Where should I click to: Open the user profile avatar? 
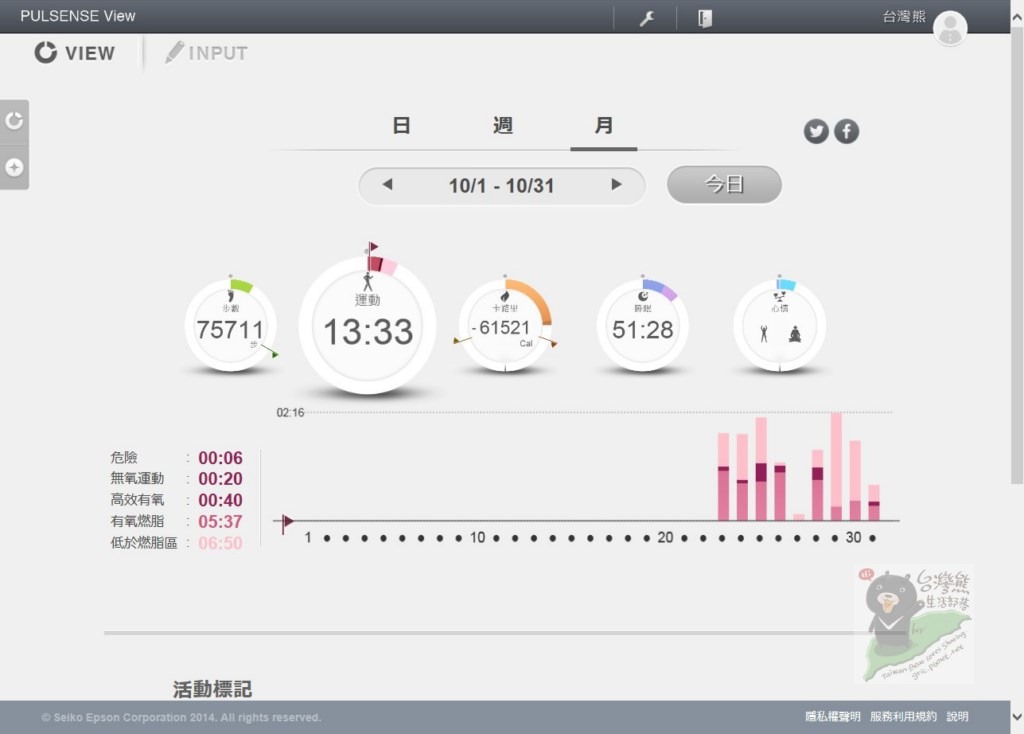950,28
